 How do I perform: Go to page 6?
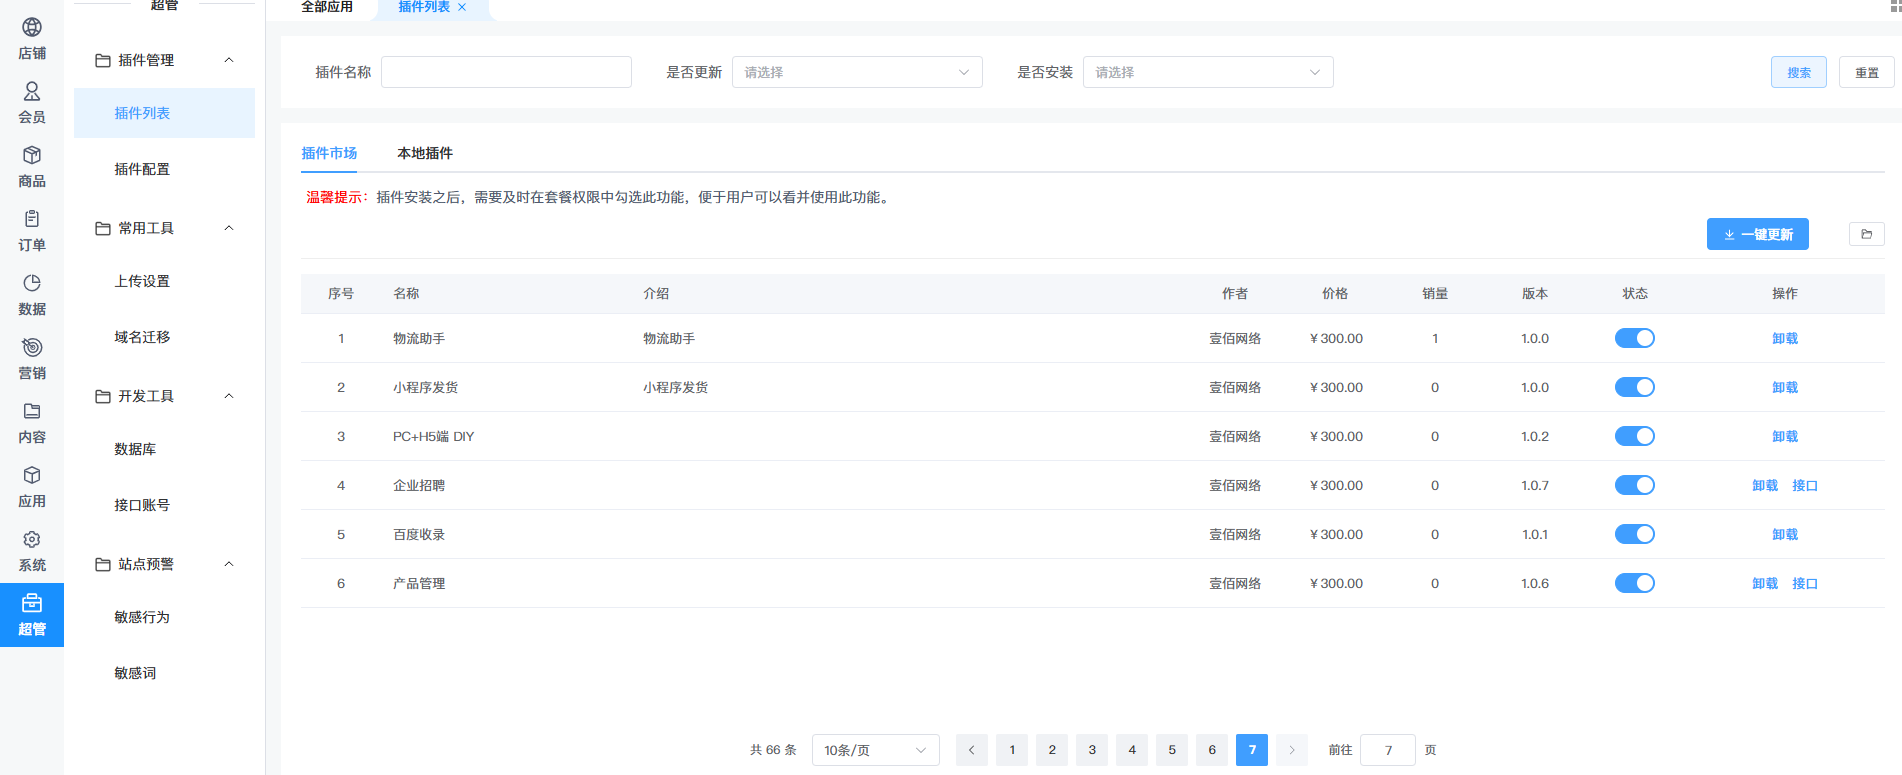click(1212, 750)
